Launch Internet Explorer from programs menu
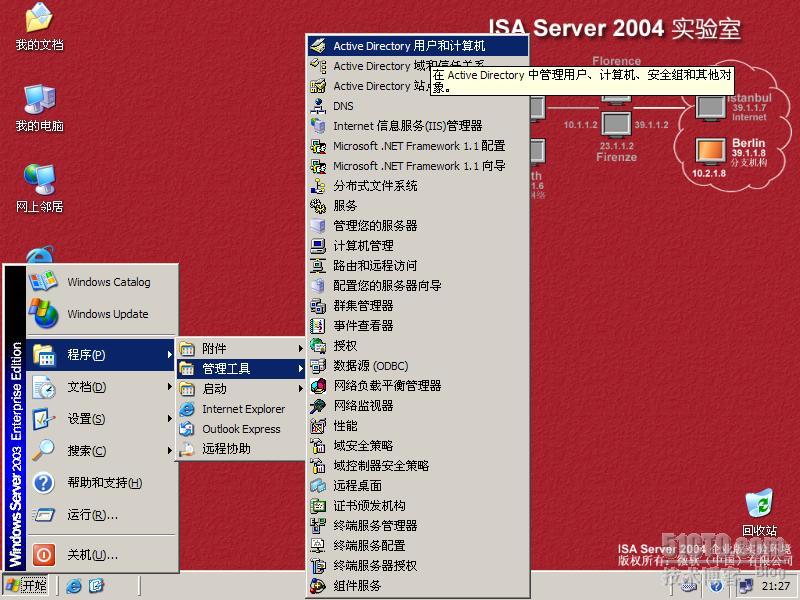The image size is (800, 600). (x=241, y=409)
